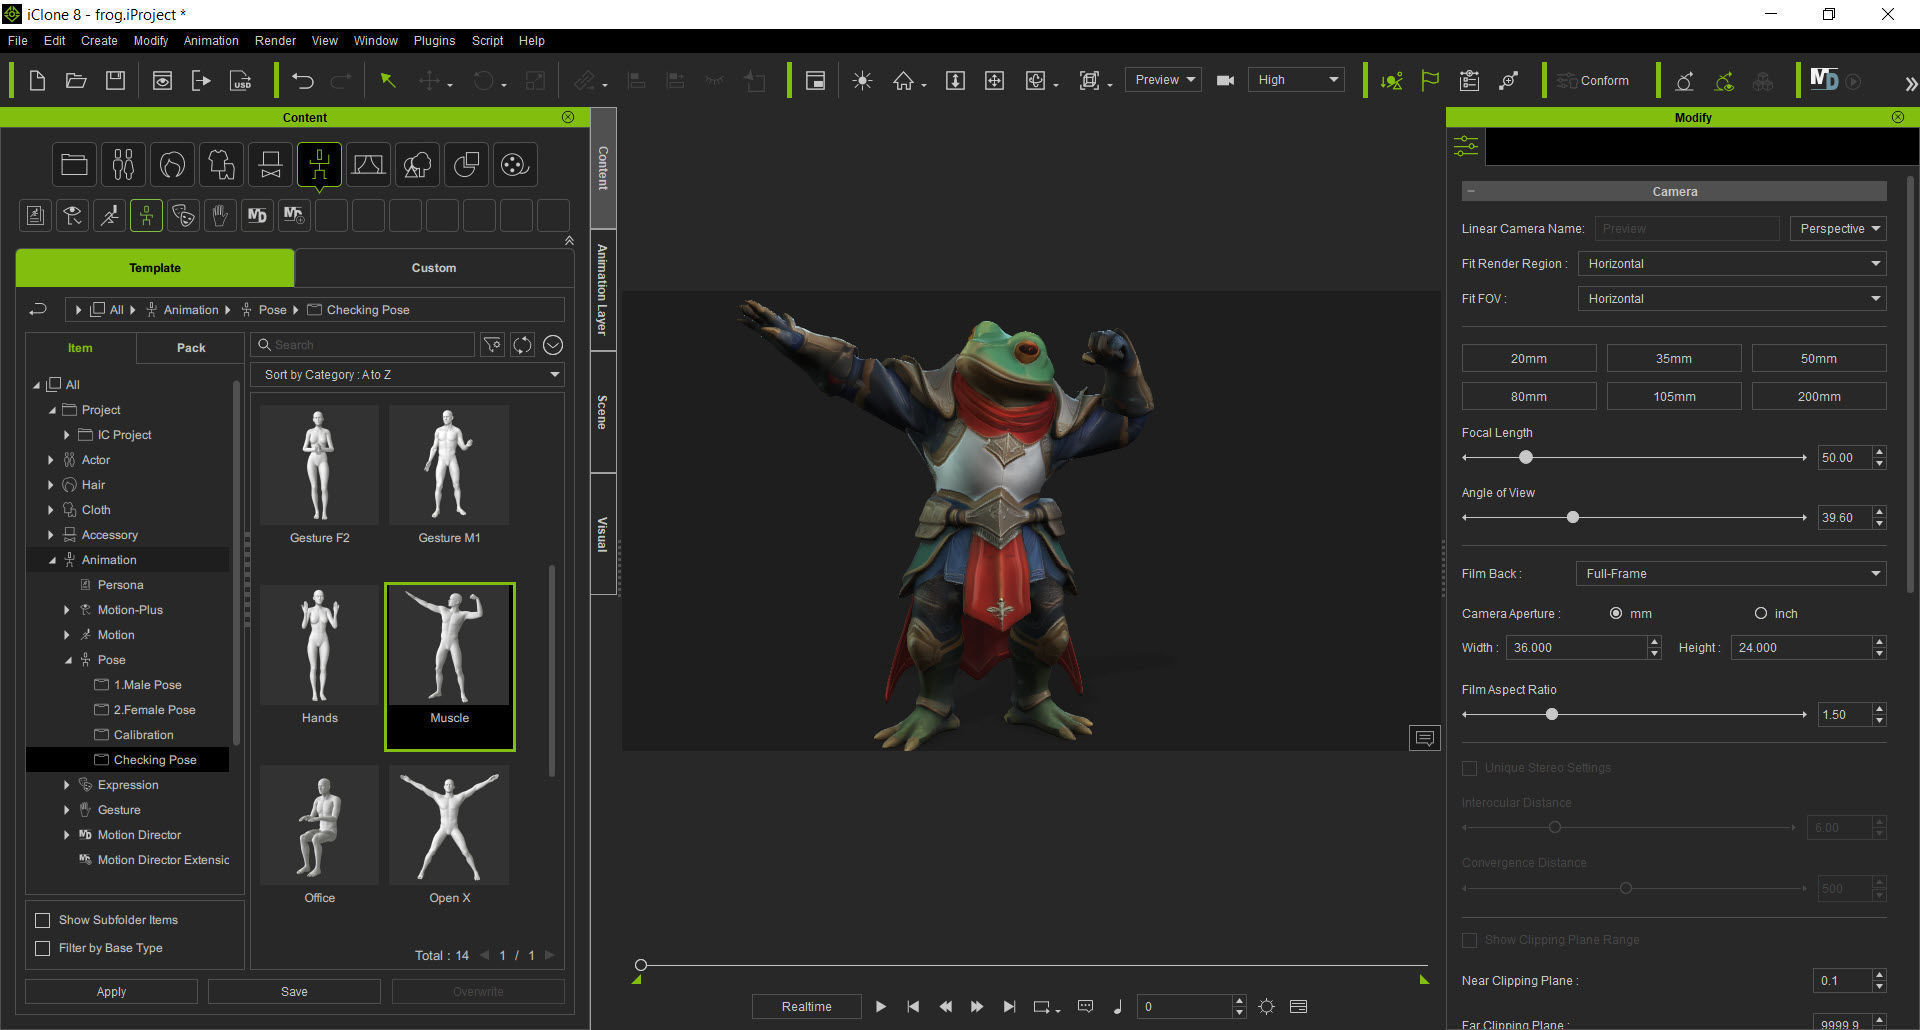Click the Undo arrow icon
This screenshot has height=1030, width=1920.
click(x=303, y=81)
